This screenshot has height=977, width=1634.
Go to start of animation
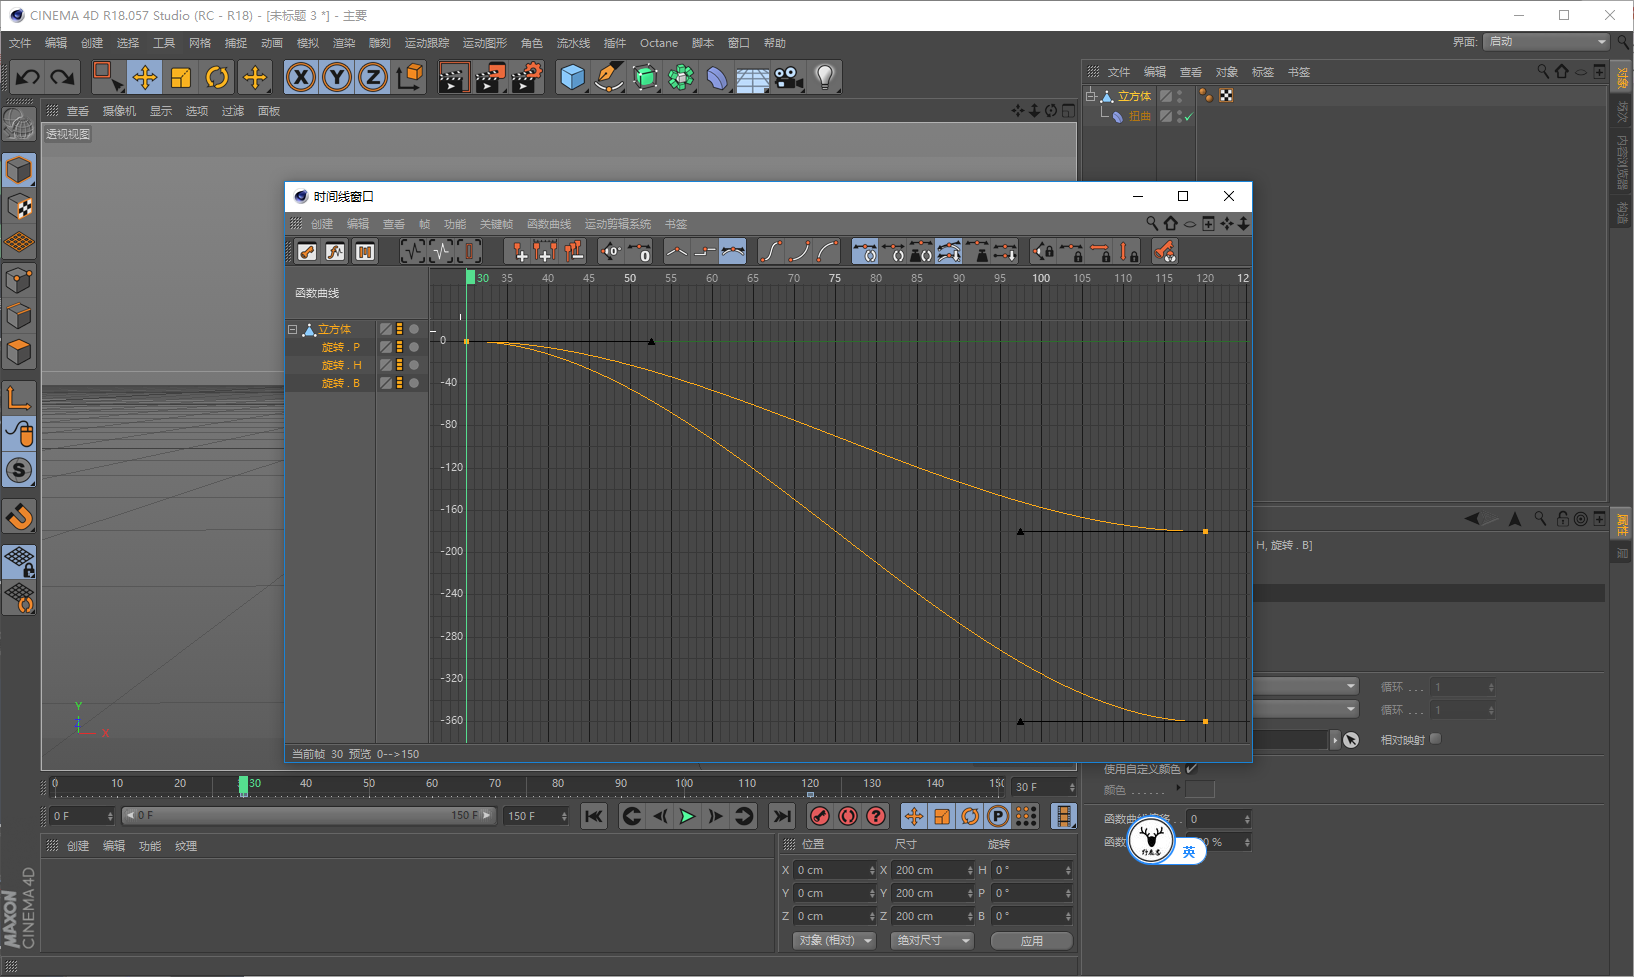[x=594, y=816]
